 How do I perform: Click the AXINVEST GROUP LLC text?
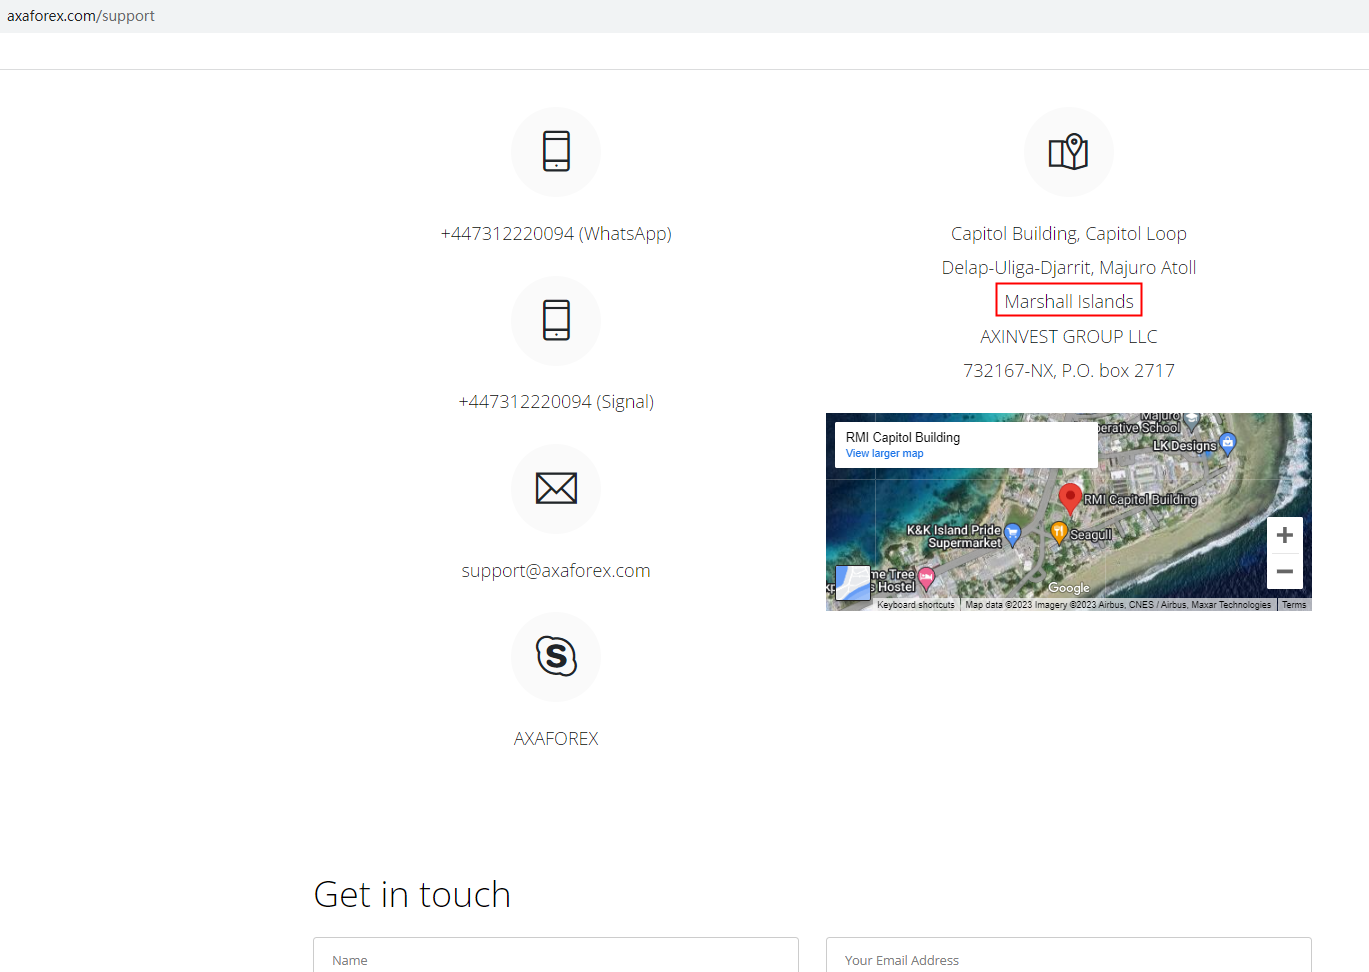1069,337
